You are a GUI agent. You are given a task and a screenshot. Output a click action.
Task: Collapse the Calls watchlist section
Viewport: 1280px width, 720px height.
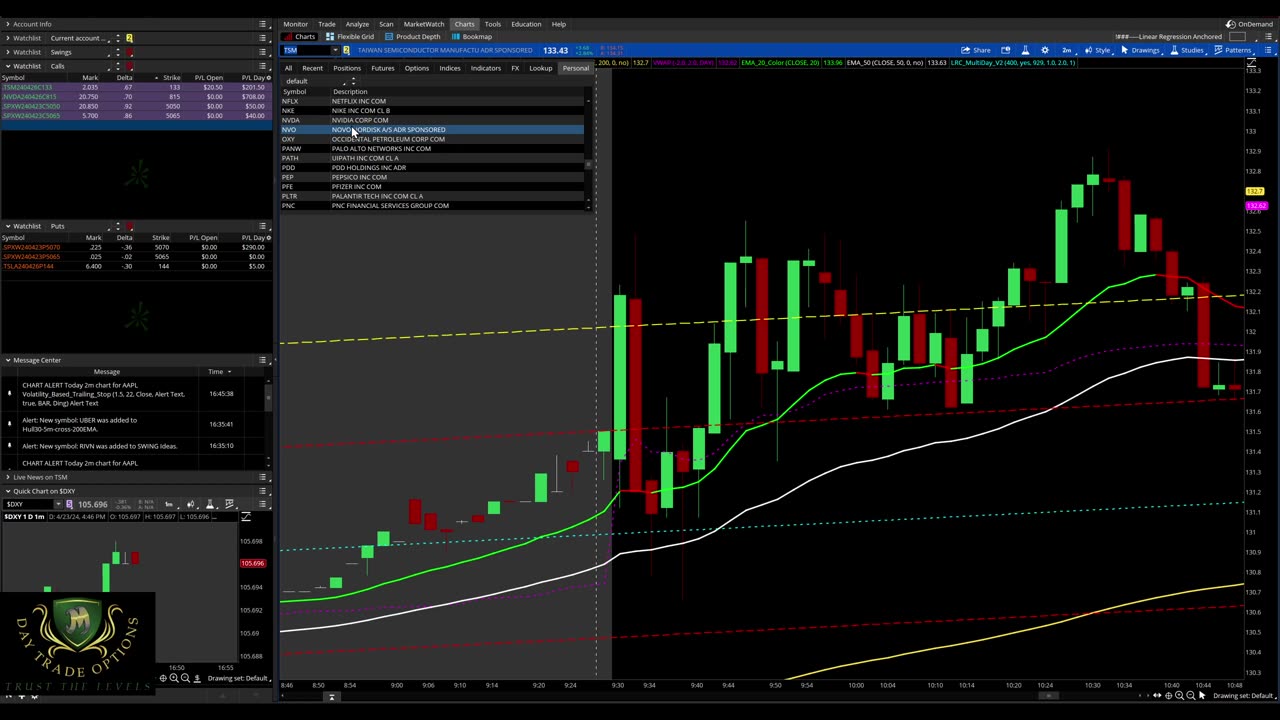pyautogui.click(x=7, y=66)
